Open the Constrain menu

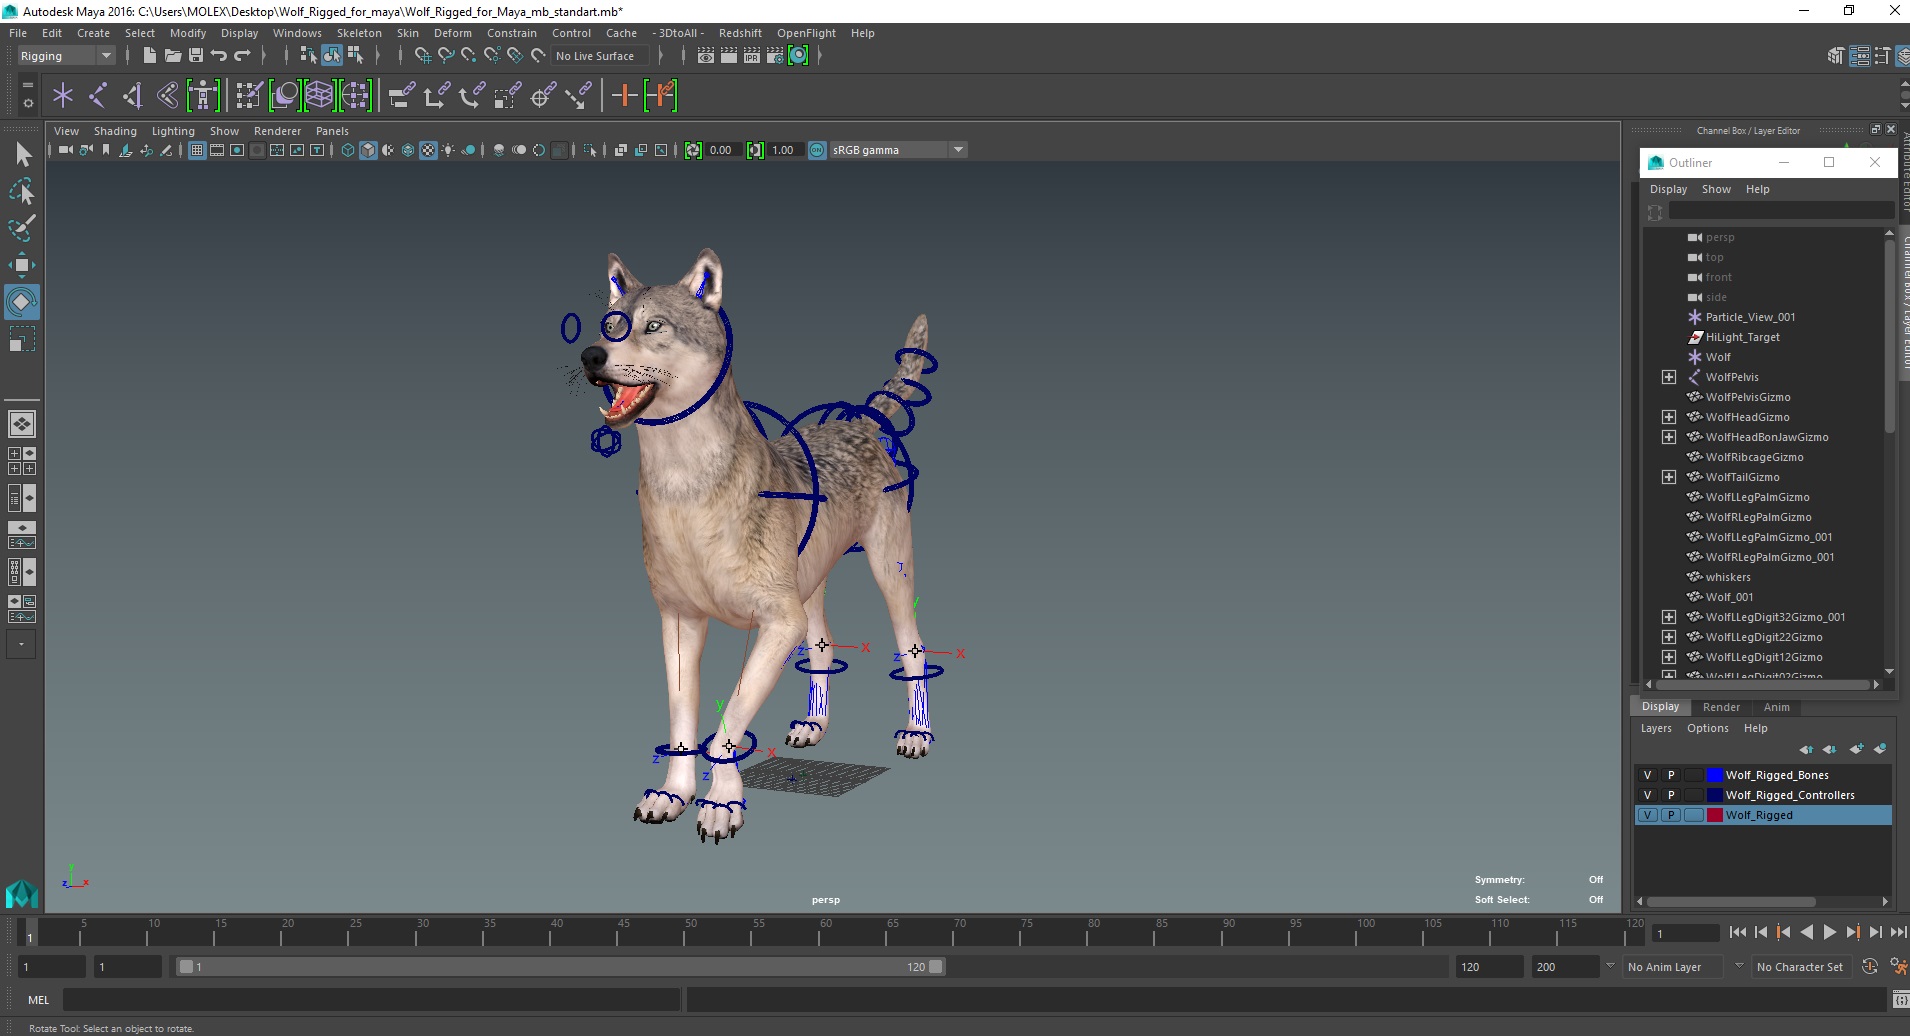[511, 33]
